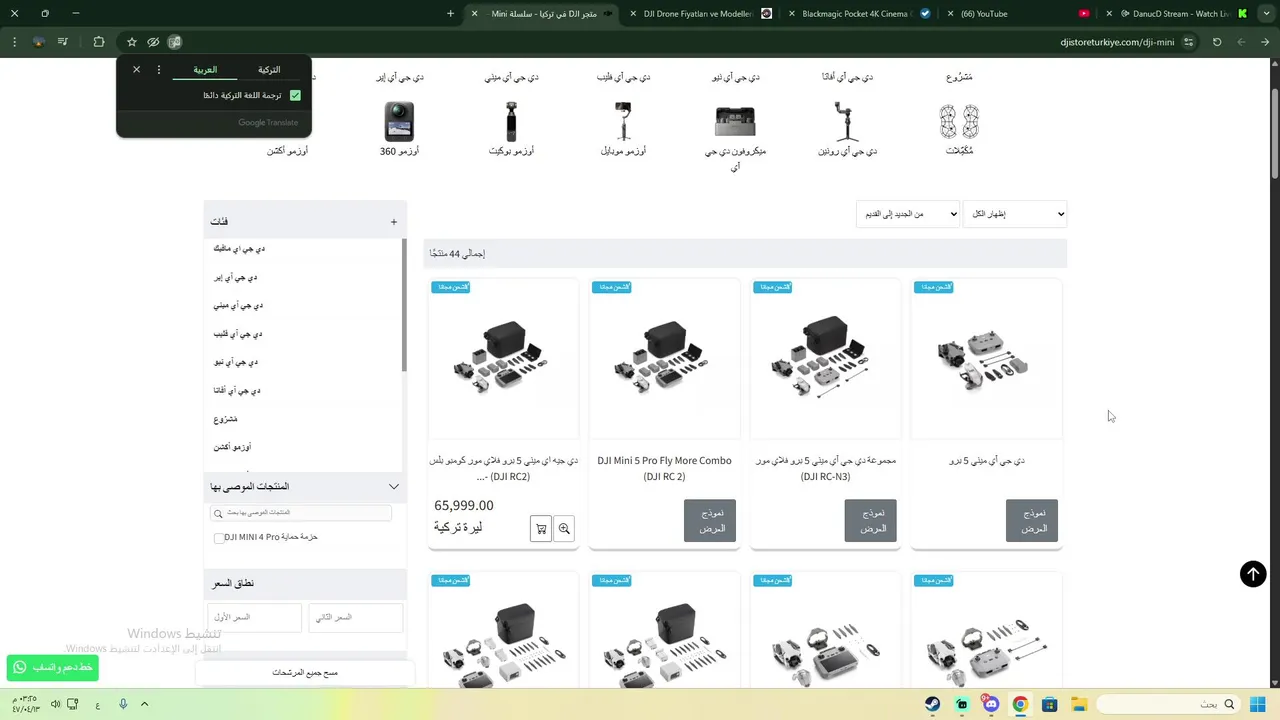
Task: Open Steam from the taskbar
Action: 932,704
